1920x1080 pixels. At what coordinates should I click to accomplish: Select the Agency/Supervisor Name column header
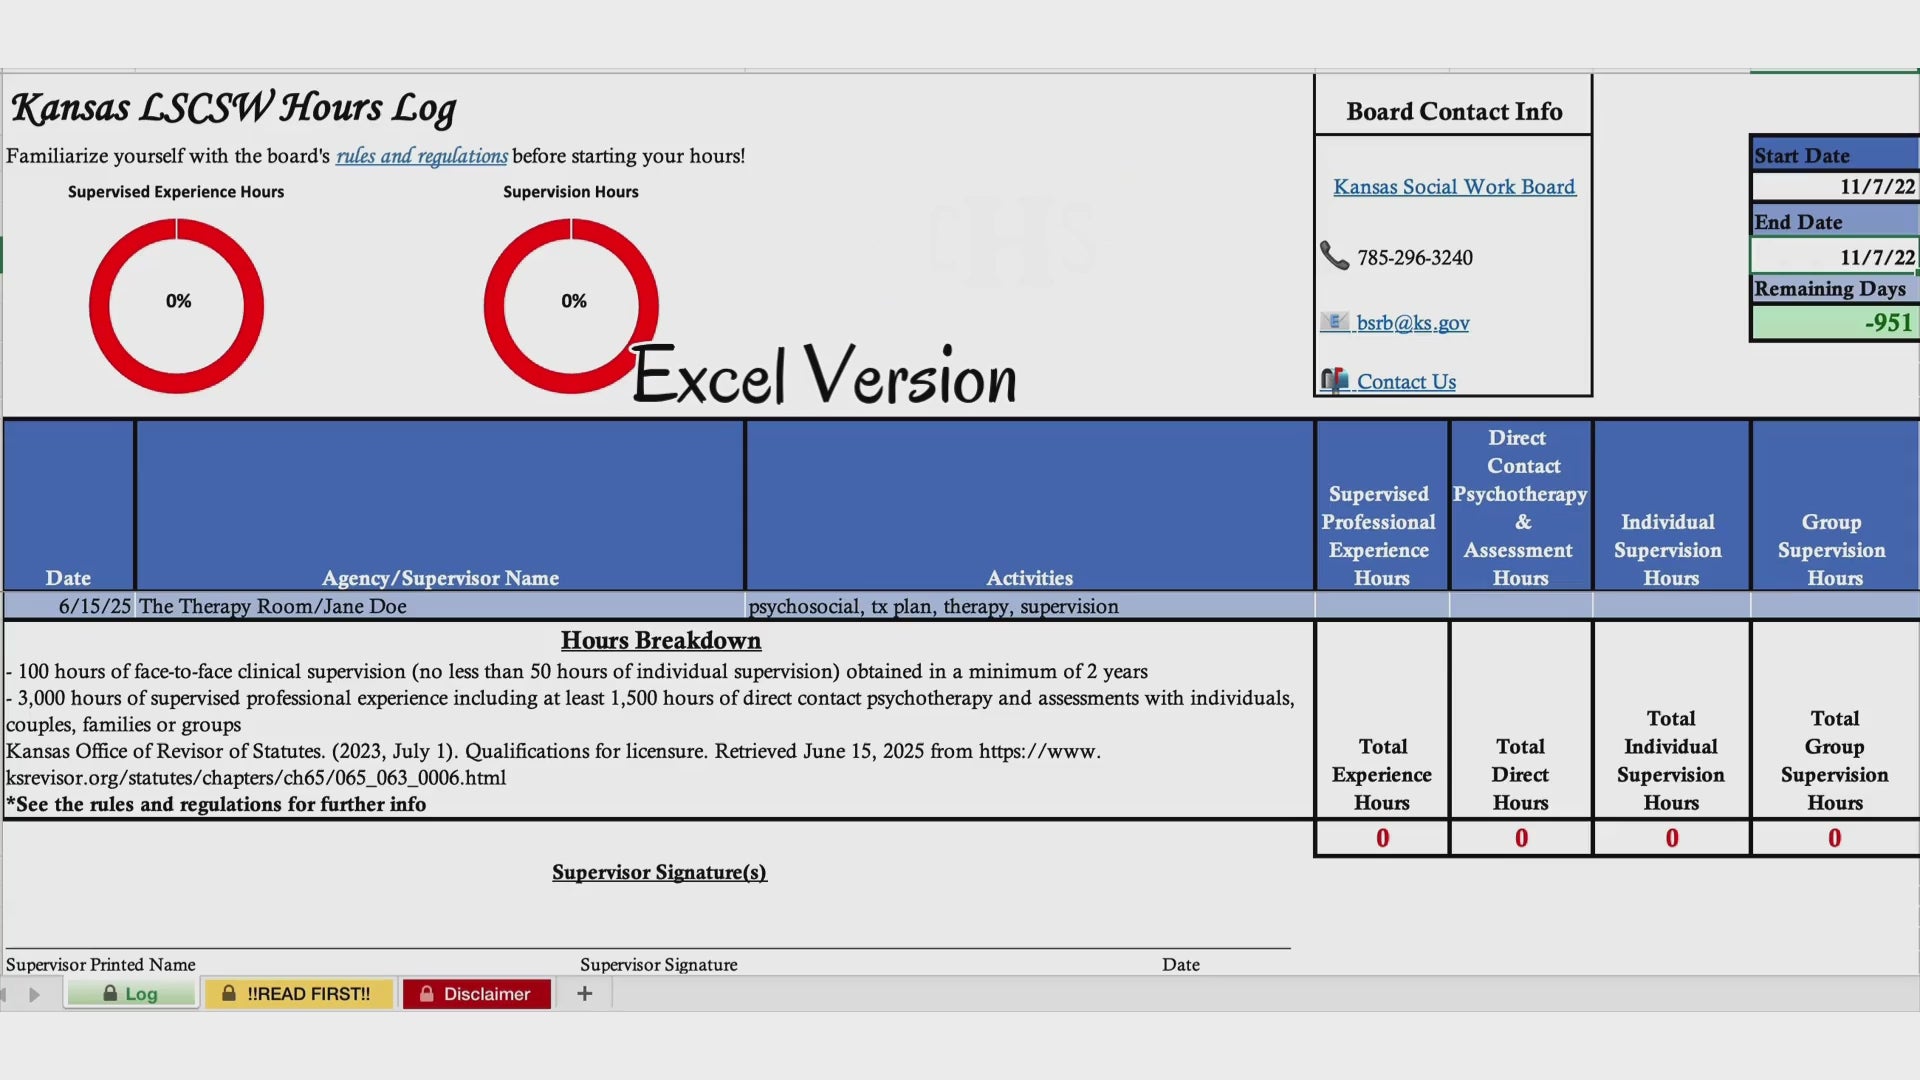tap(440, 505)
